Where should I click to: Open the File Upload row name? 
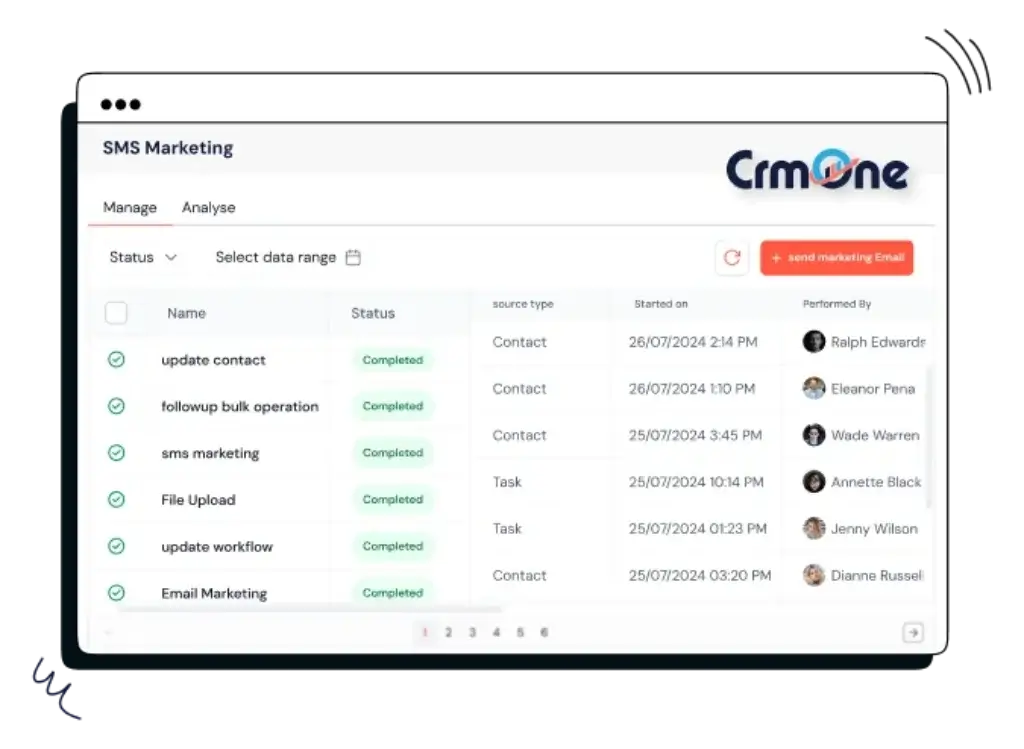(x=199, y=500)
